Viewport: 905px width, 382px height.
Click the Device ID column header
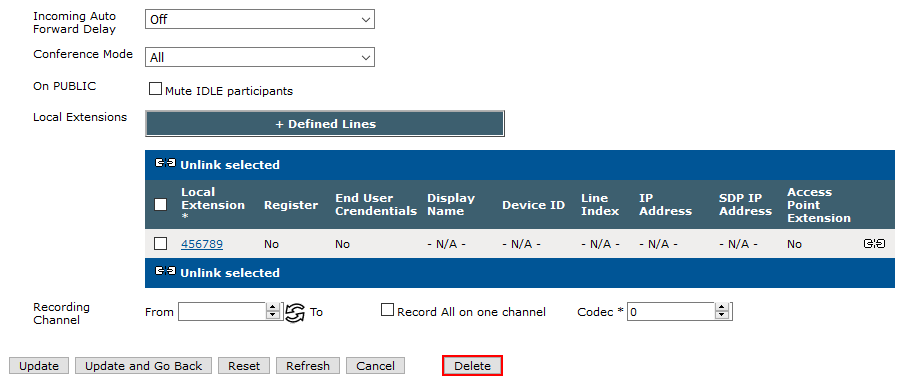[x=533, y=205]
